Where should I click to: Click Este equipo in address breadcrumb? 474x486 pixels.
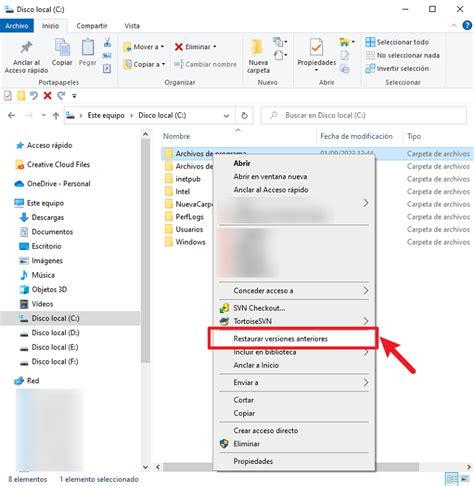(106, 115)
